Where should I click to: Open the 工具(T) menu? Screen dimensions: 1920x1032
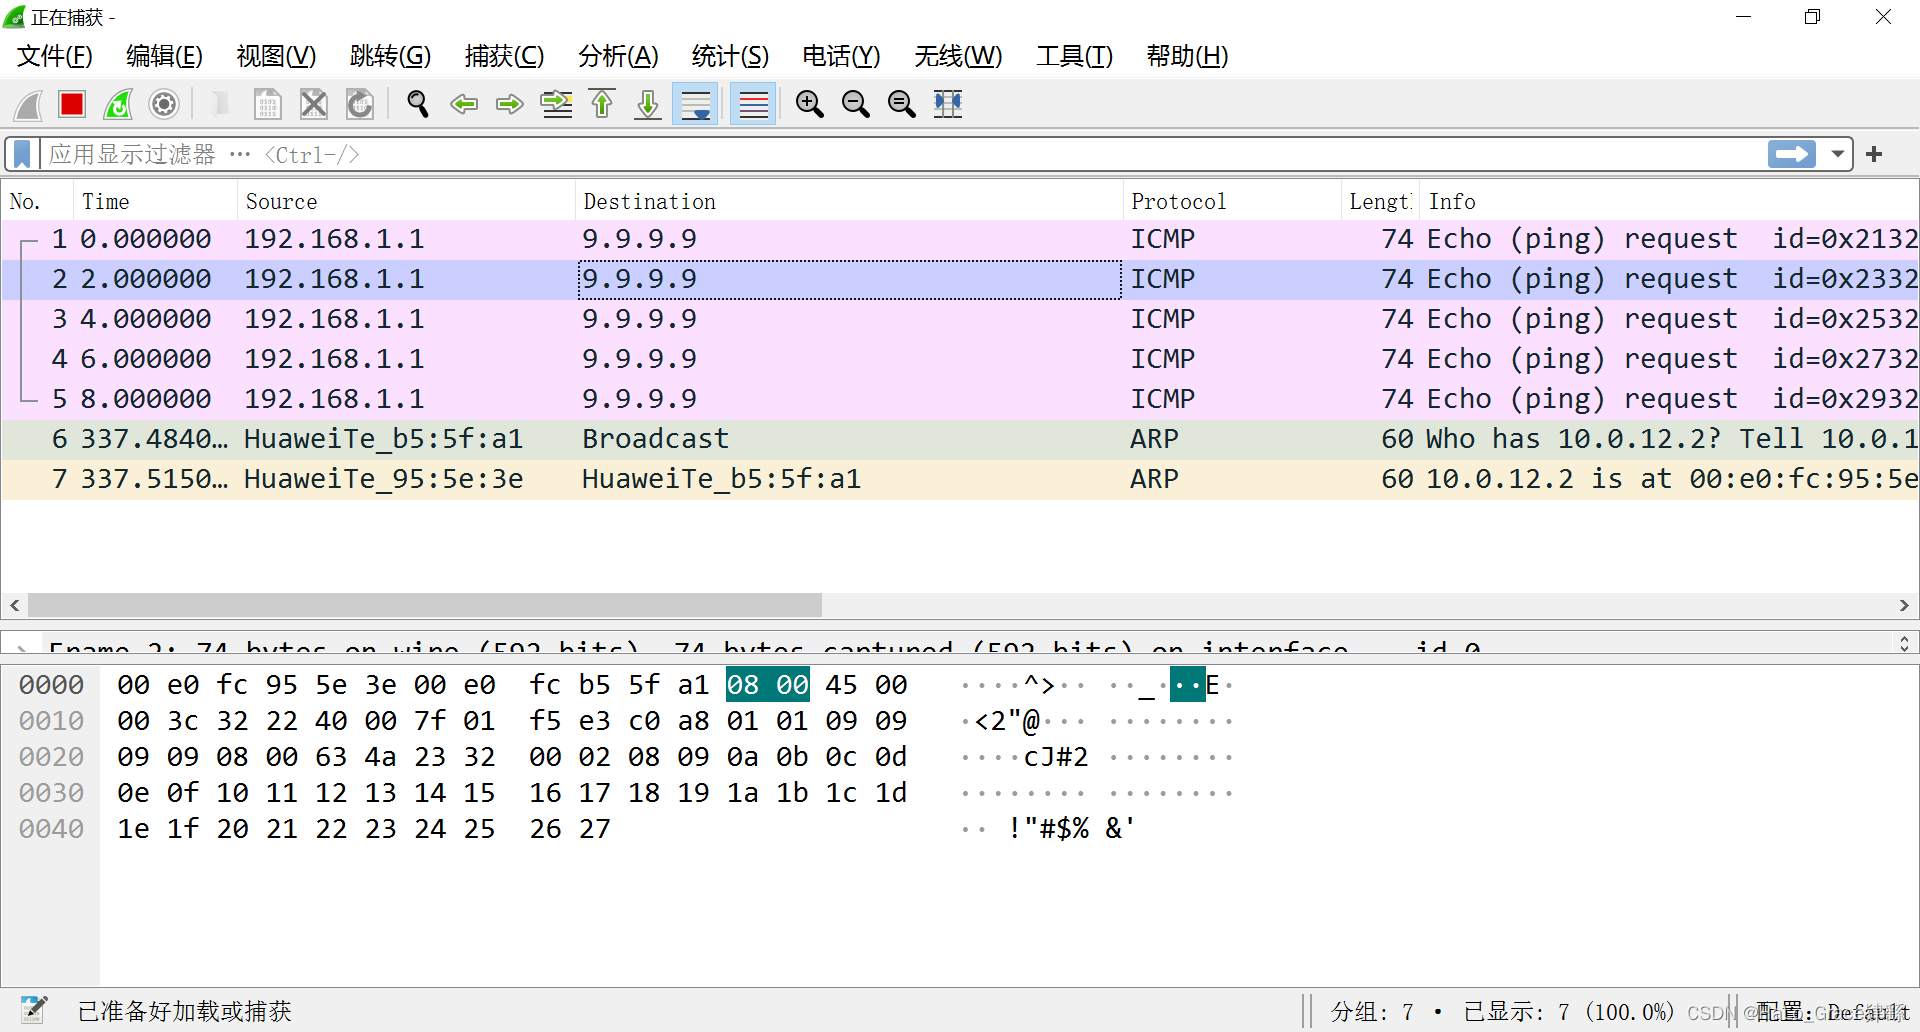(x=1075, y=56)
